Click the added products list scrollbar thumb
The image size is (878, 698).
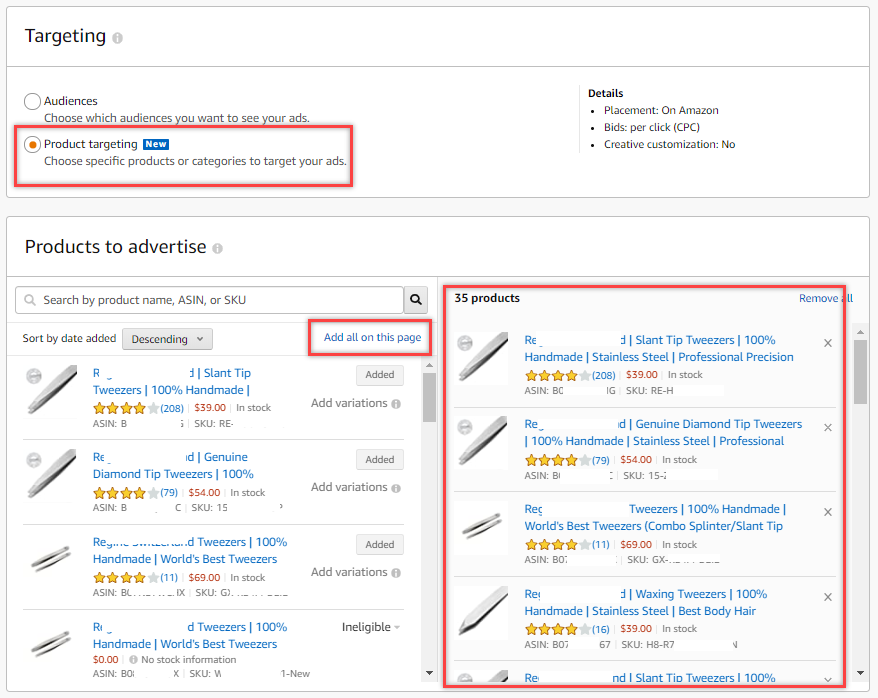click(861, 372)
